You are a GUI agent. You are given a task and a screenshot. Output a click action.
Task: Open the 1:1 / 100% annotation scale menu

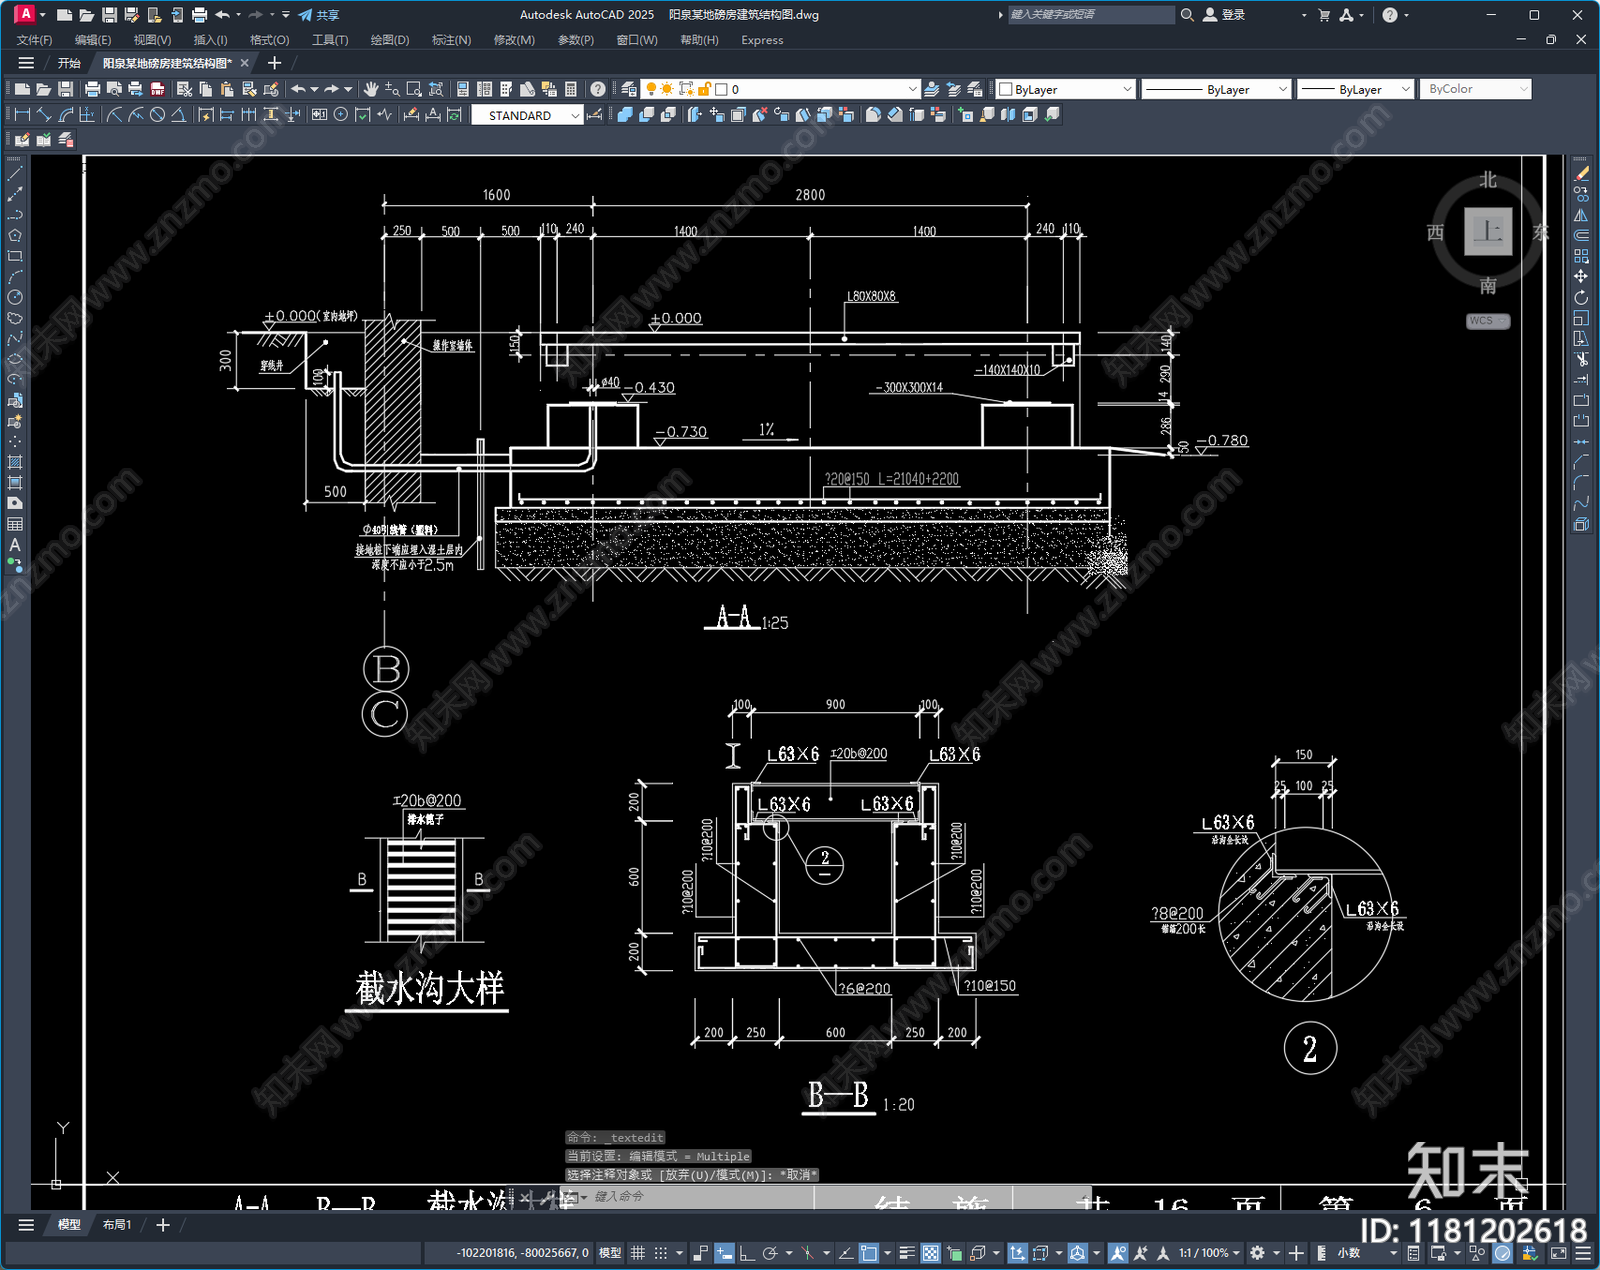1208,1253
